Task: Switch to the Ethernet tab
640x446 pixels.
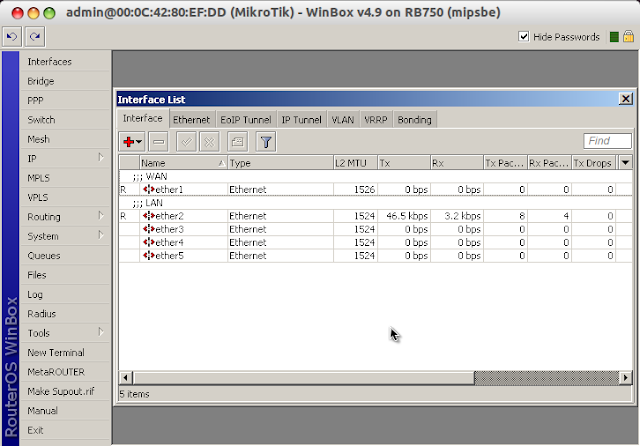Action: click(191, 120)
